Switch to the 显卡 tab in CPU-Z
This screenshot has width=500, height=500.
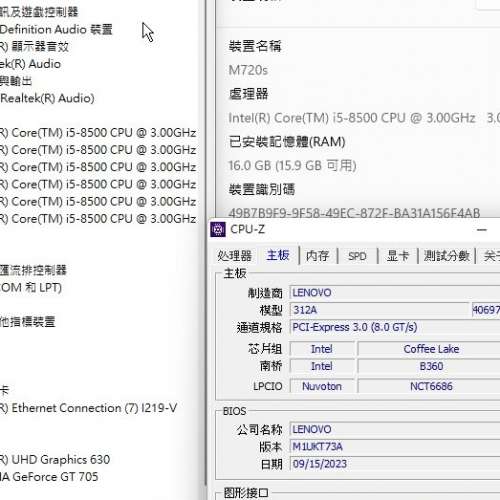(x=398, y=256)
